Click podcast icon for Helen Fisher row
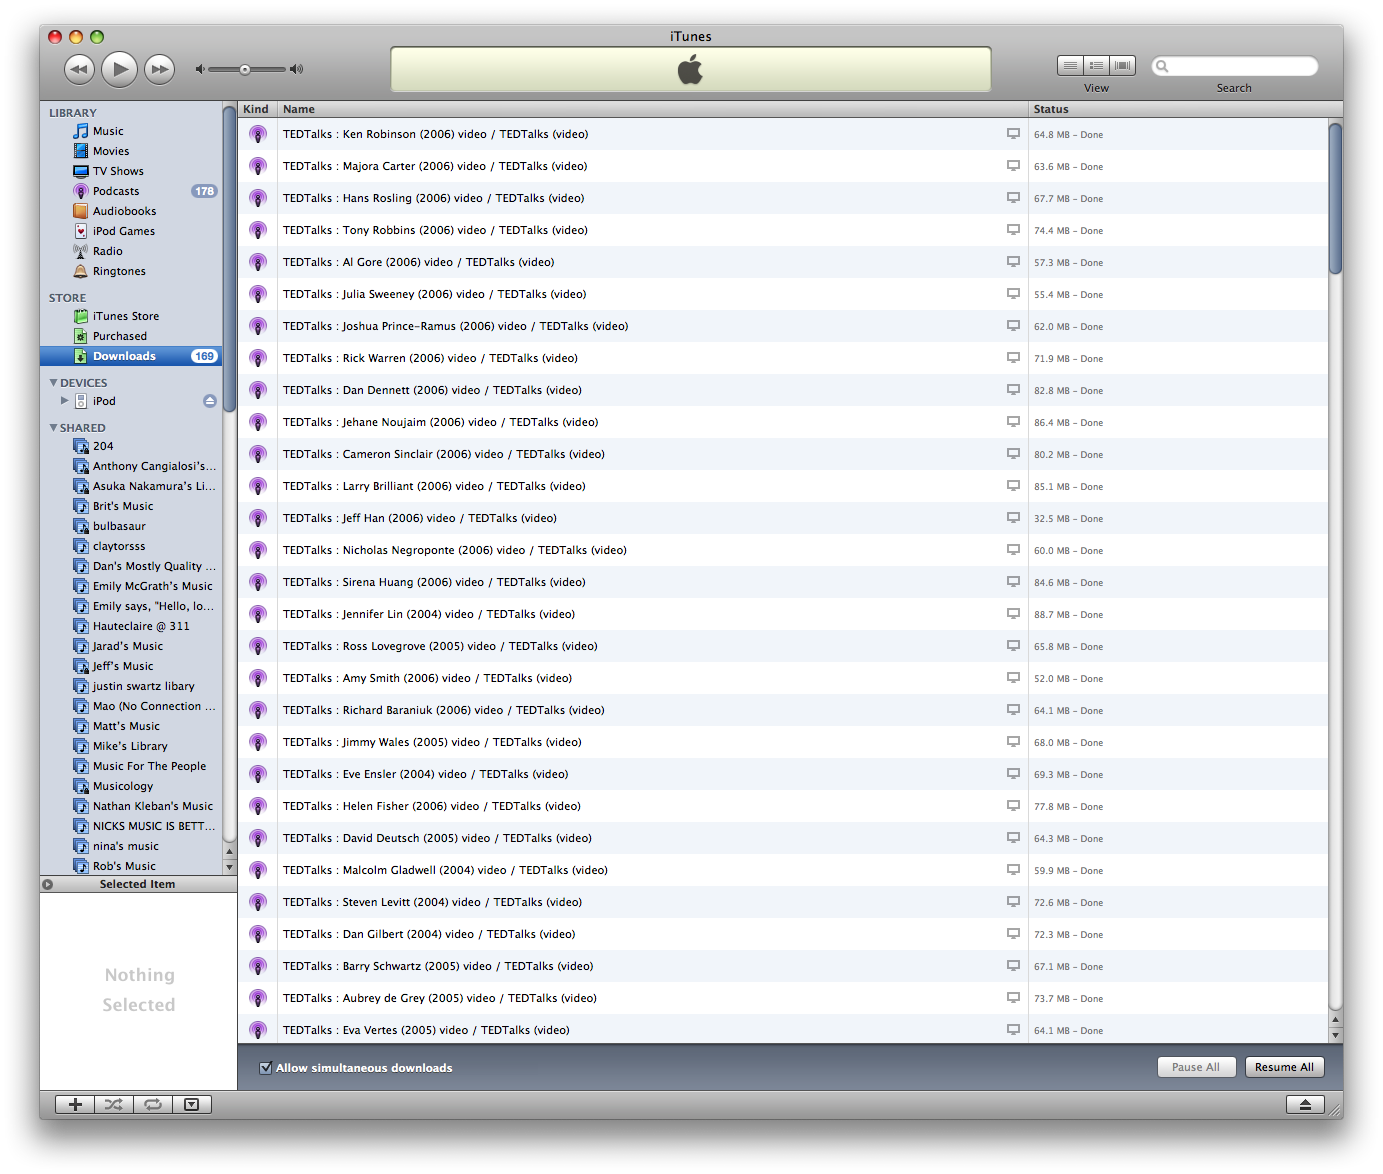This screenshot has height=1174, width=1383. click(x=258, y=806)
